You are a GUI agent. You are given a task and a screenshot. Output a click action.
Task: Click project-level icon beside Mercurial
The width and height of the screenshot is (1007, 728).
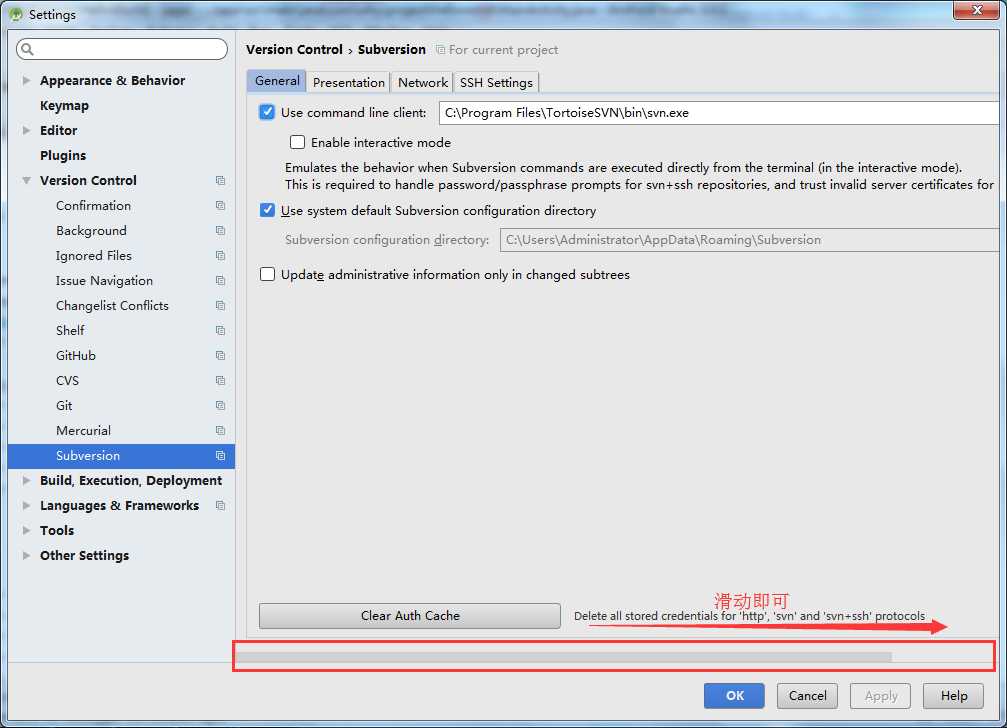pos(220,431)
